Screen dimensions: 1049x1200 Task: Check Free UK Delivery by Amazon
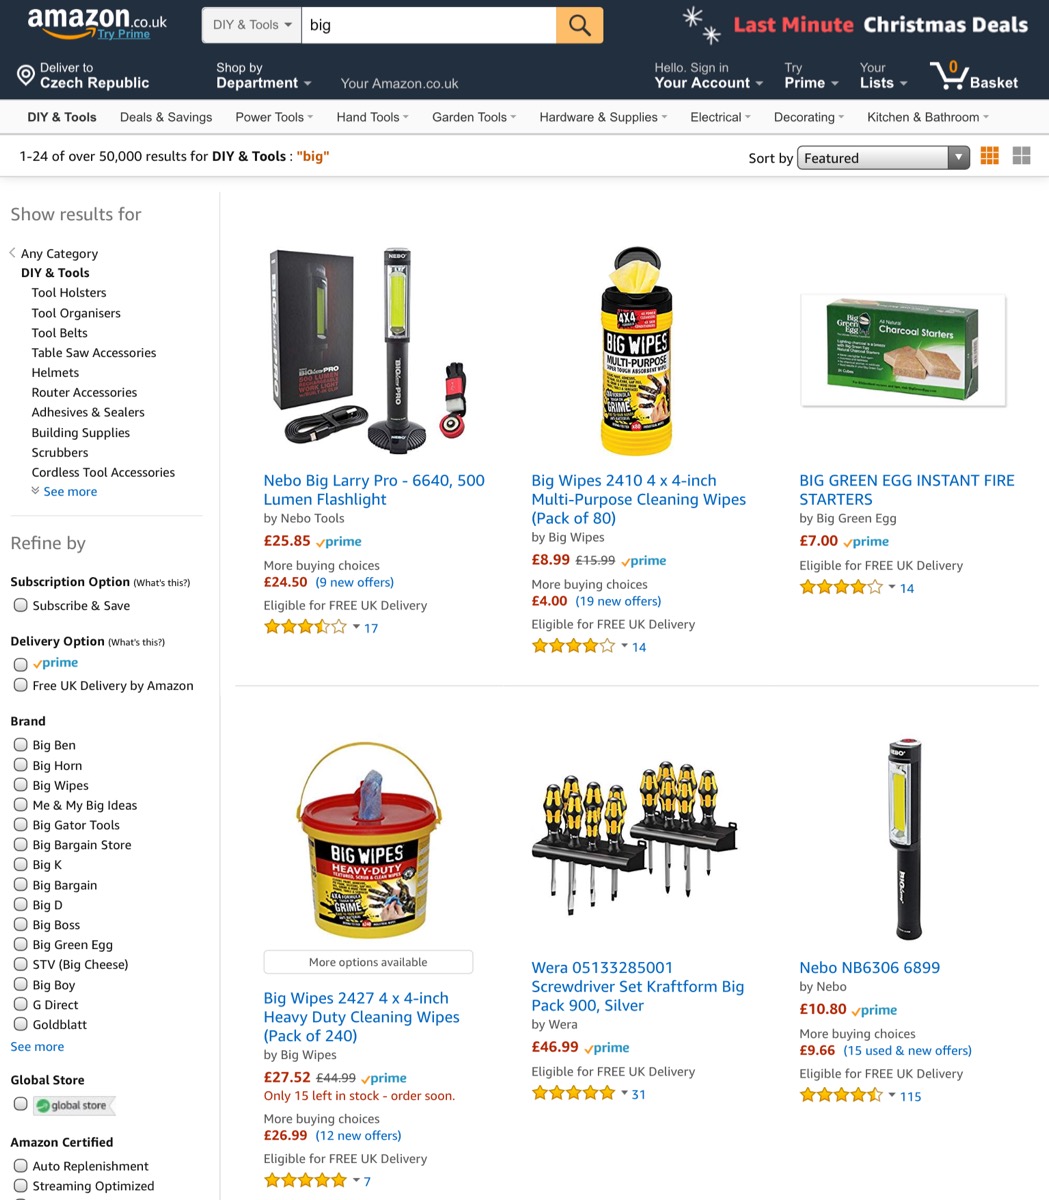coord(20,685)
